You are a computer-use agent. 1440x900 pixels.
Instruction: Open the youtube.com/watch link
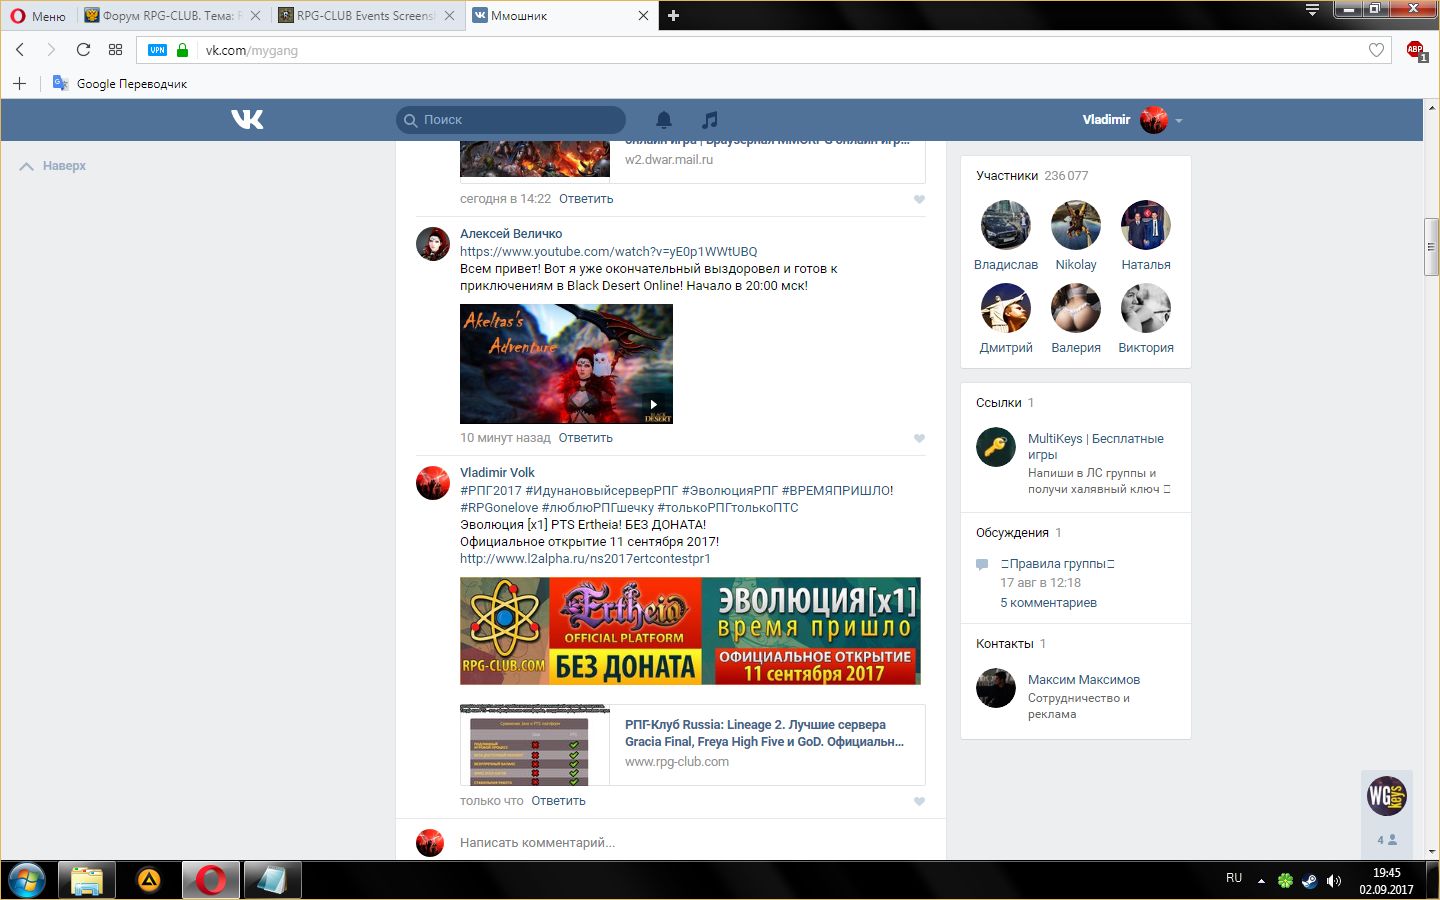point(608,252)
